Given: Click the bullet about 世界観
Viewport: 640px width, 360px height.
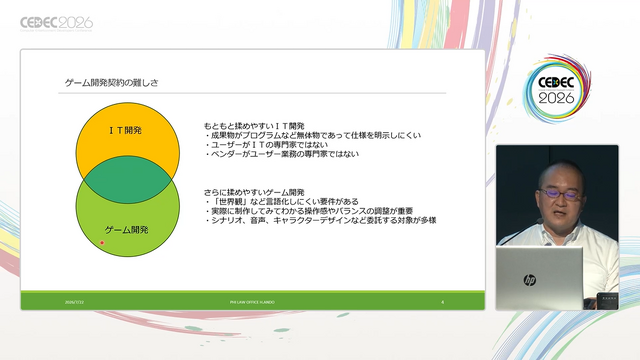Looking at the screenshot, I should pos(281,202).
